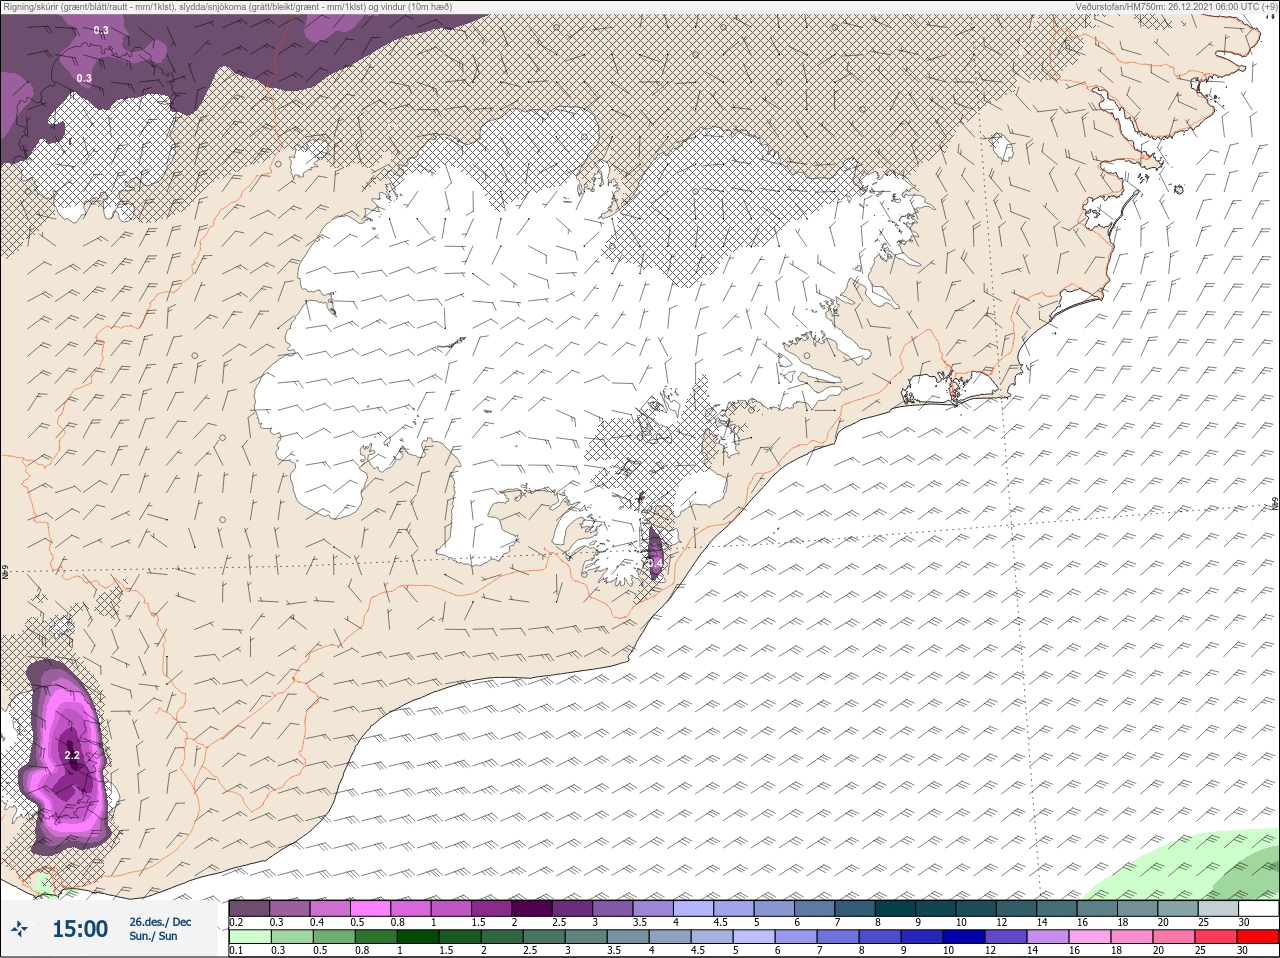Select the pink 18 swatch in the lower legend row
The width and height of the screenshot is (1280, 958).
1133,938
